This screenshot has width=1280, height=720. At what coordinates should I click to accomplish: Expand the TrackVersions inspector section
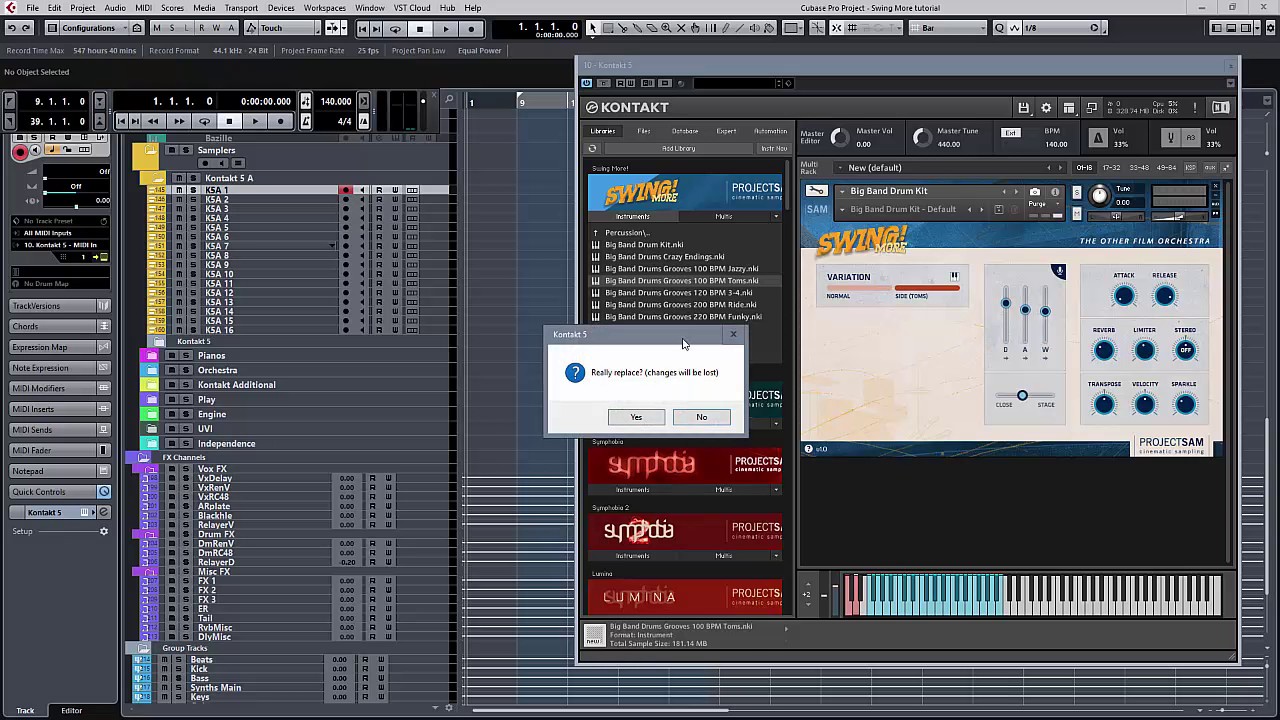tap(60, 306)
